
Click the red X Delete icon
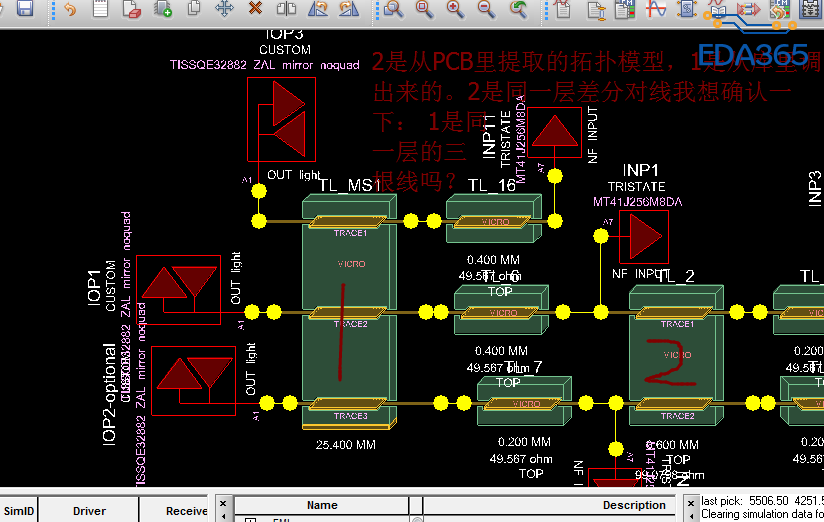[x=255, y=9]
